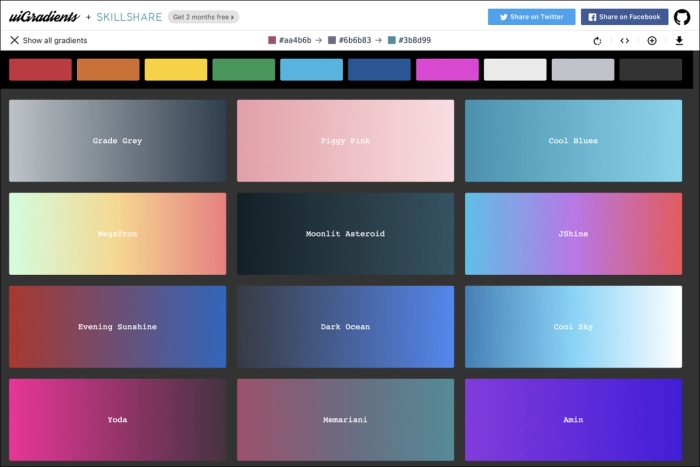The width and height of the screenshot is (700, 467).
Task: Select the MegaTron gradient
Action: click(x=117, y=234)
